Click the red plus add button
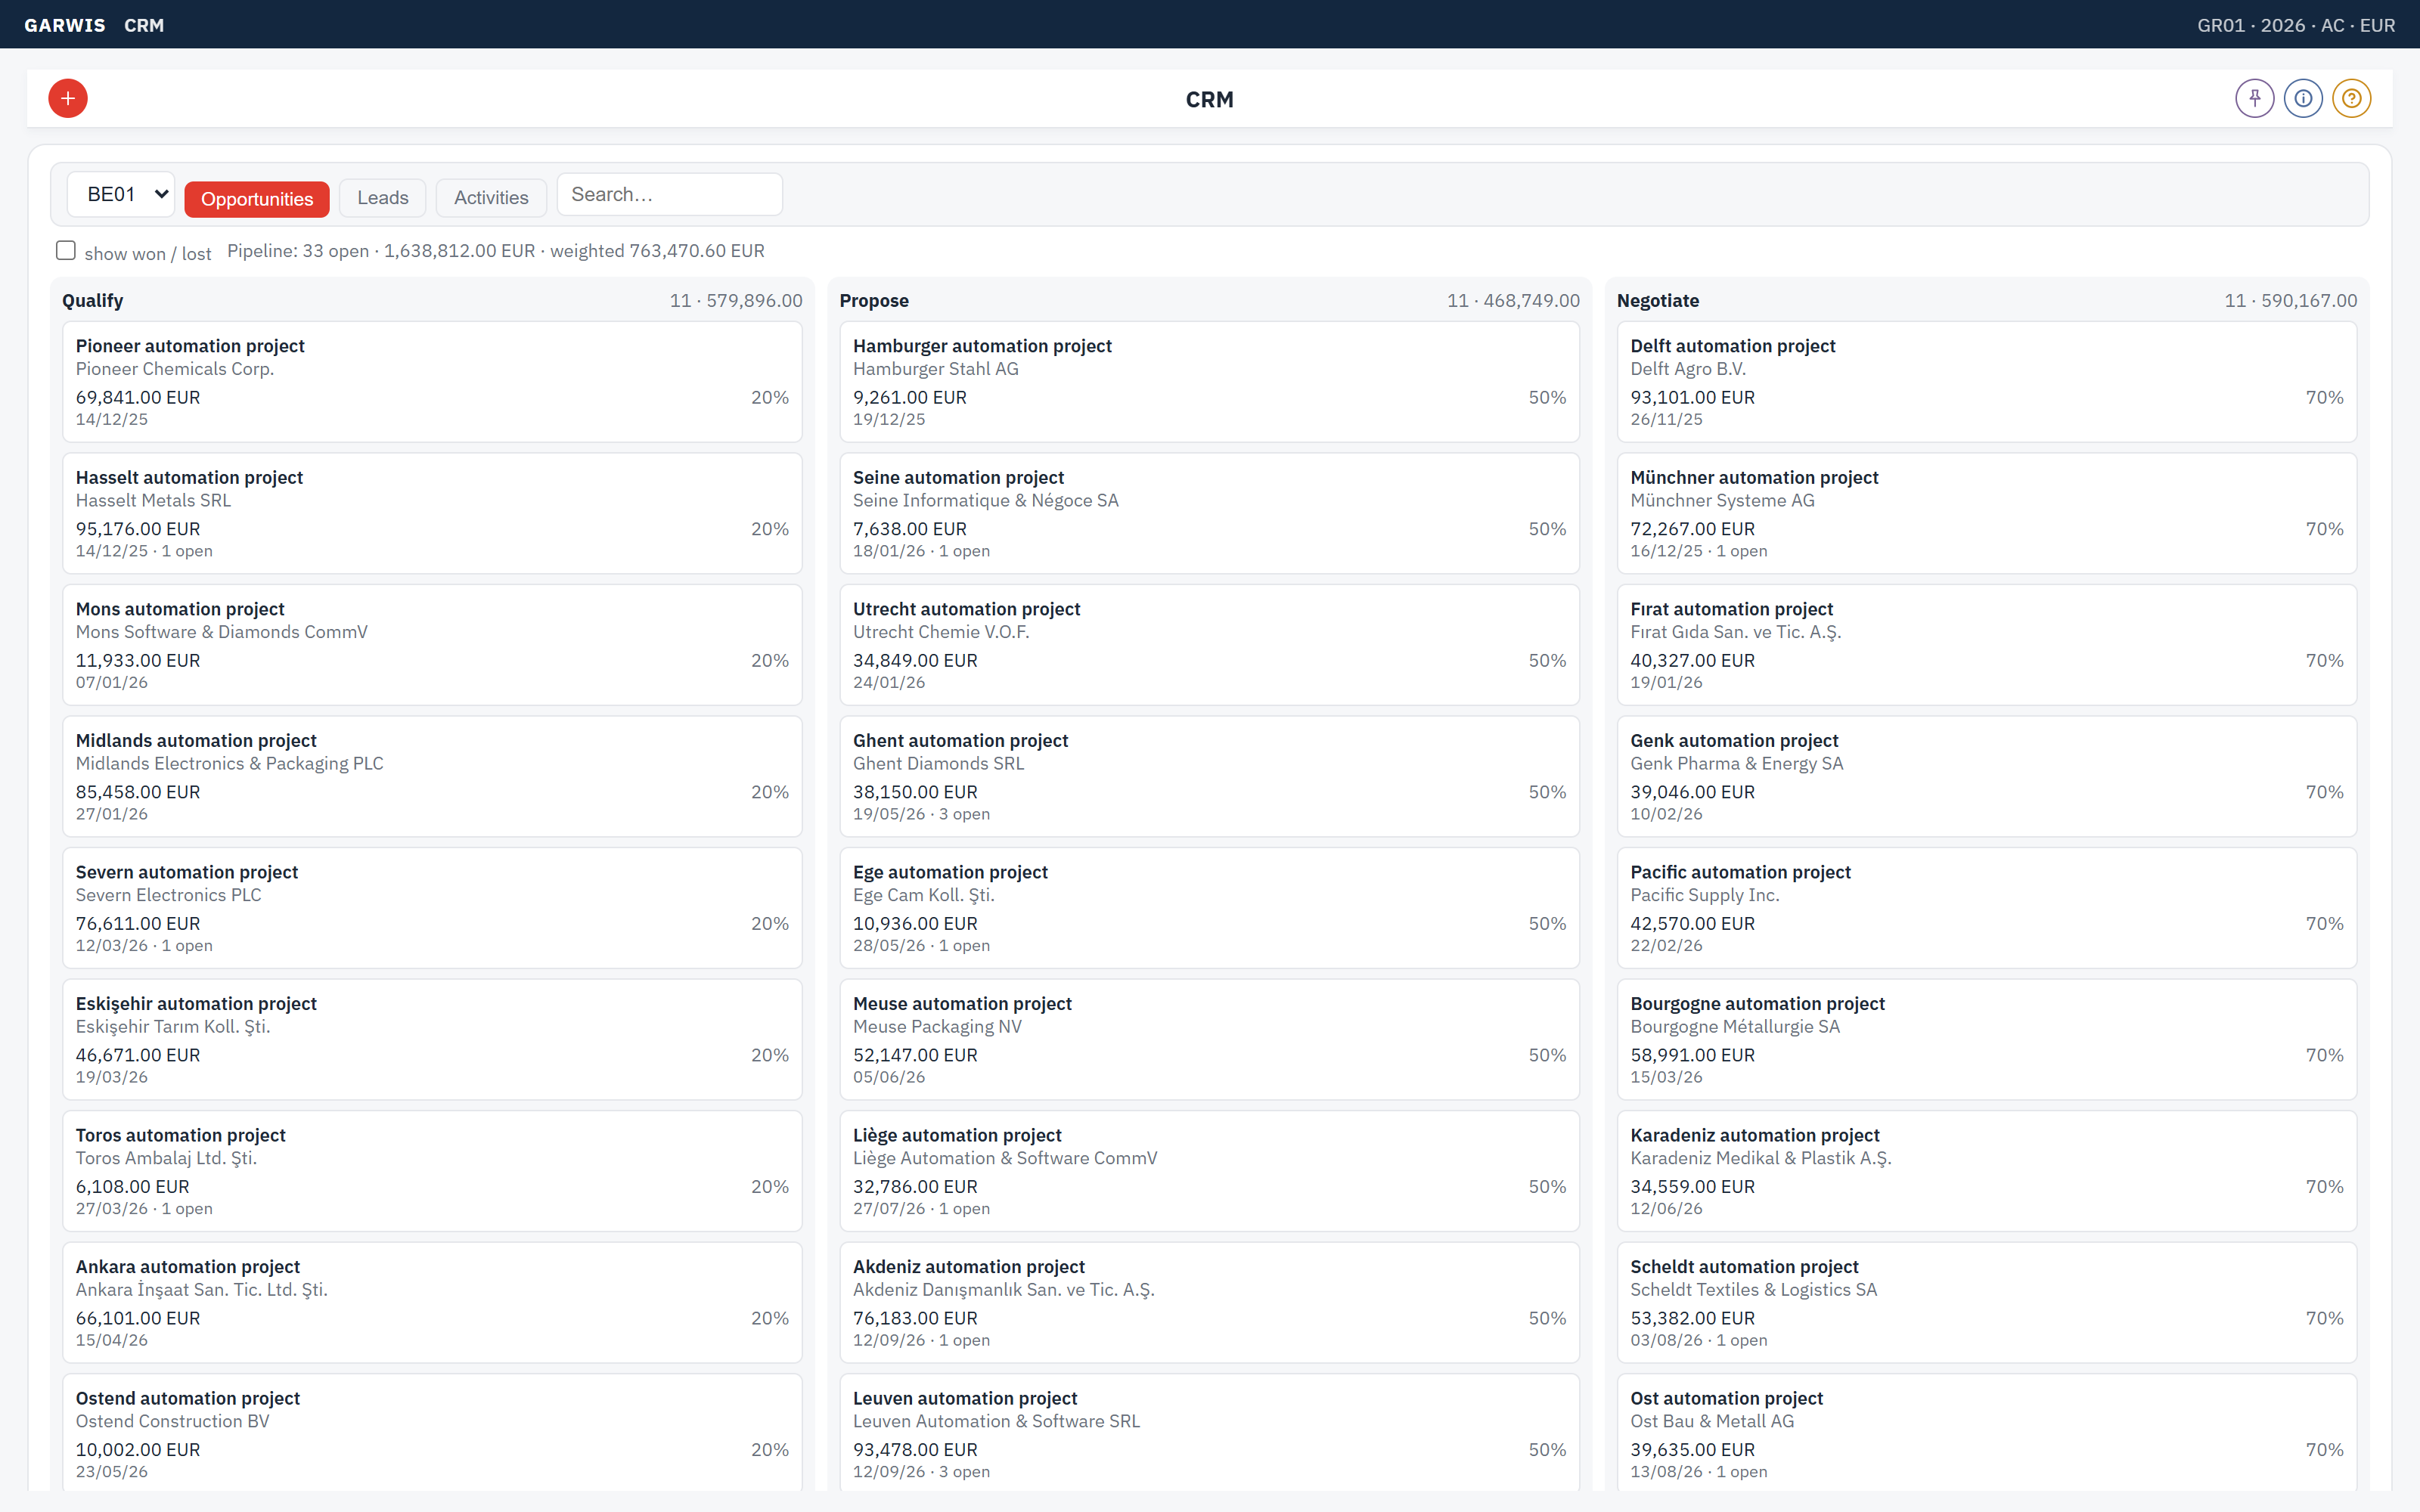The height and width of the screenshot is (1512, 2420). click(x=68, y=98)
